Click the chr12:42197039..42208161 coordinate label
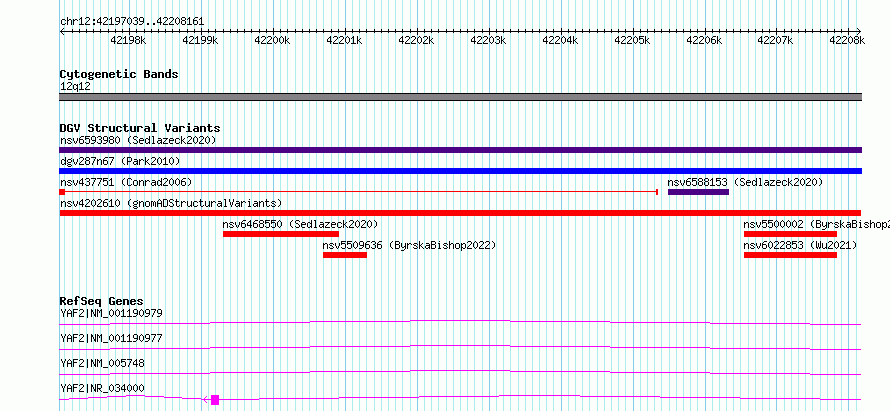890x411 pixels. pos(132,22)
